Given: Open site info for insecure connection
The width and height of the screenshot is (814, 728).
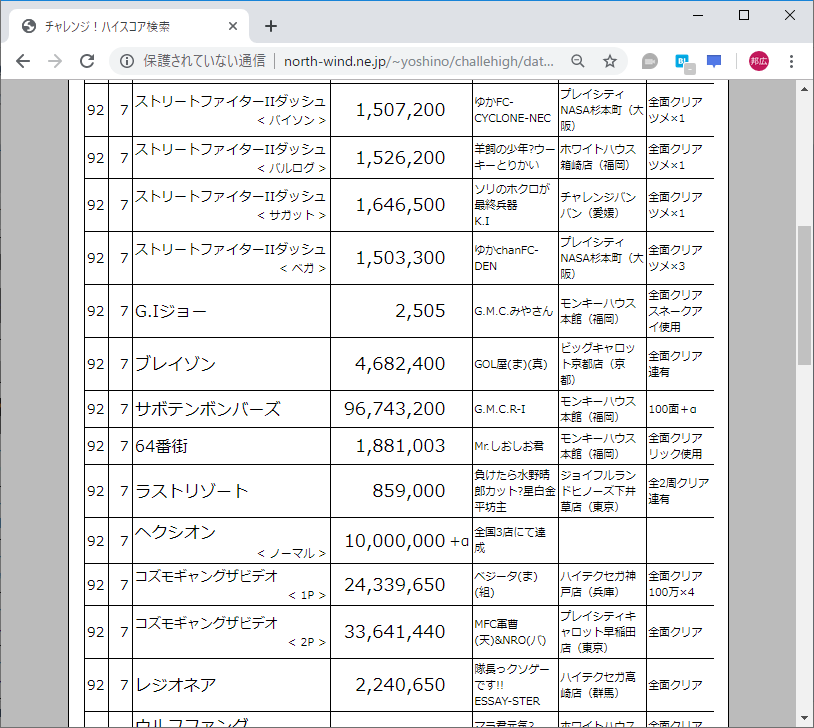Looking at the screenshot, I should point(127,61).
